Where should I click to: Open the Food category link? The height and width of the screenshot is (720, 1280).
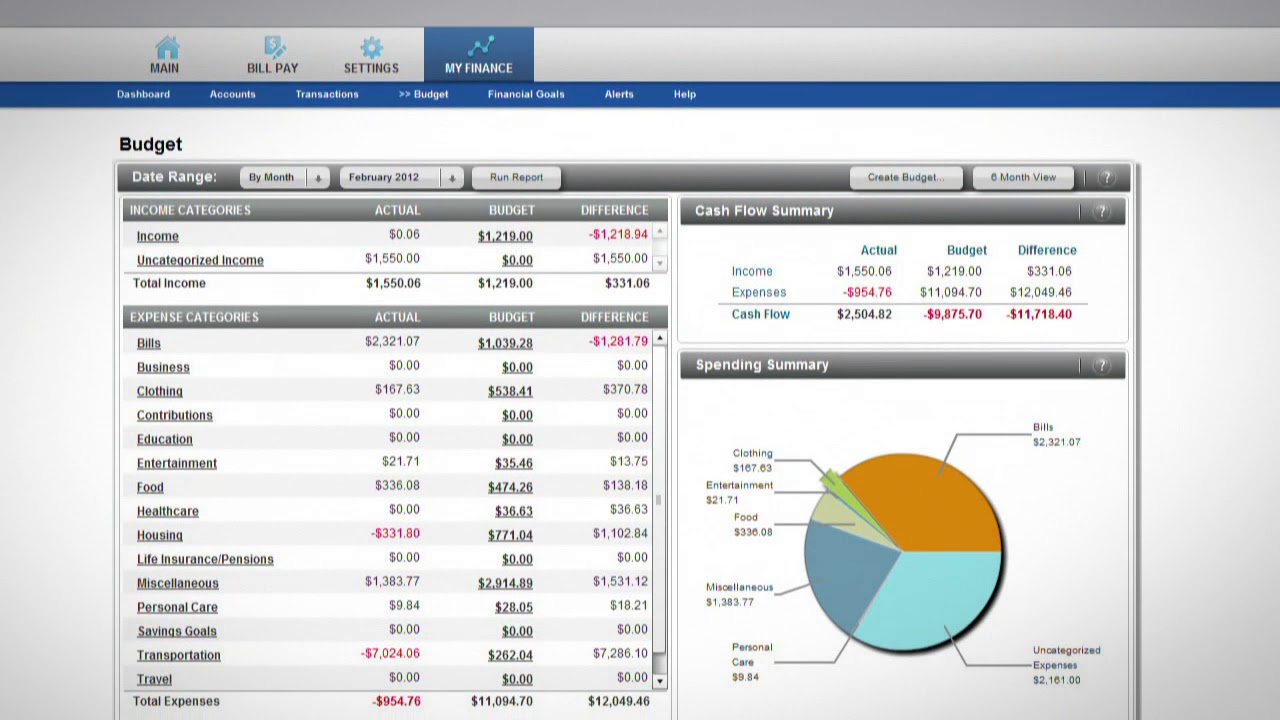[x=150, y=487]
